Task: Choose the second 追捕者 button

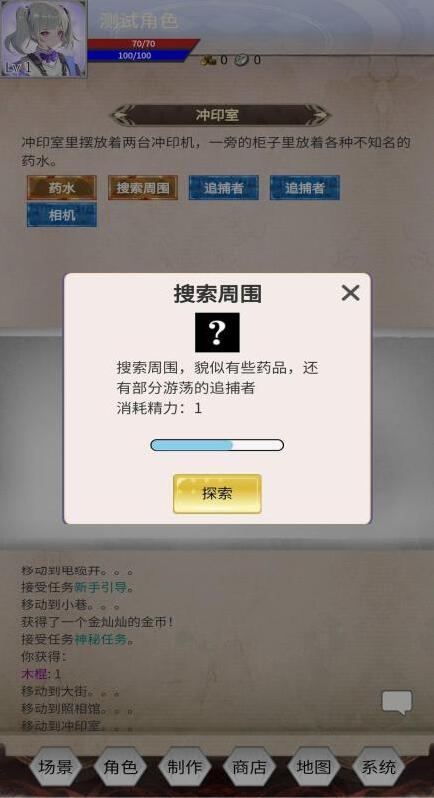Action: coord(305,188)
